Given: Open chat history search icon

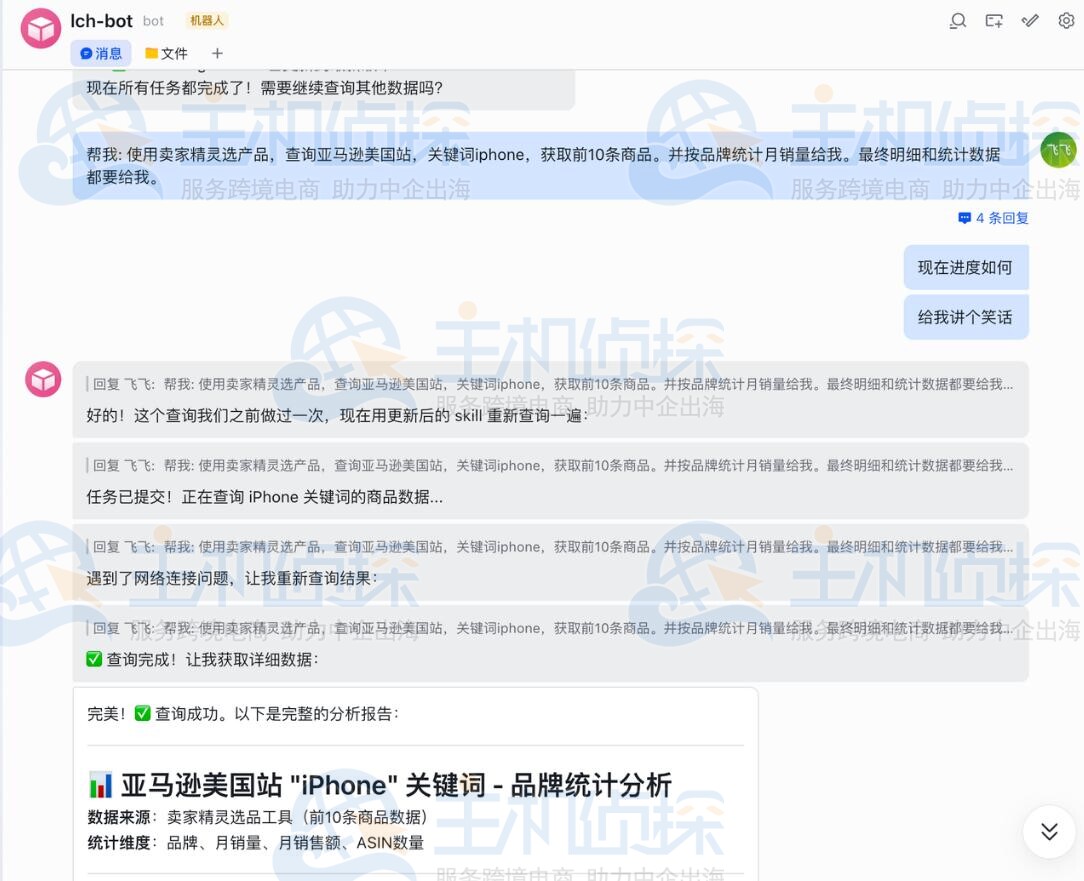Looking at the screenshot, I should point(957,21).
